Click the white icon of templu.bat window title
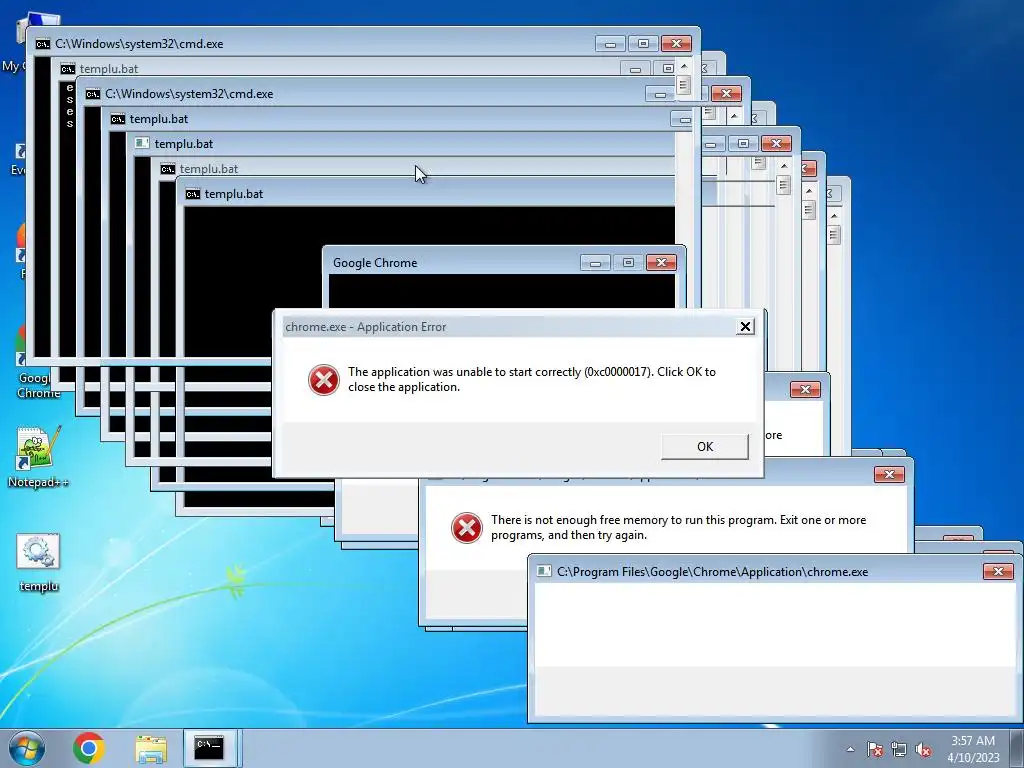Image resolution: width=1024 pixels, height=768 pixels. click(x=142, y=144)
